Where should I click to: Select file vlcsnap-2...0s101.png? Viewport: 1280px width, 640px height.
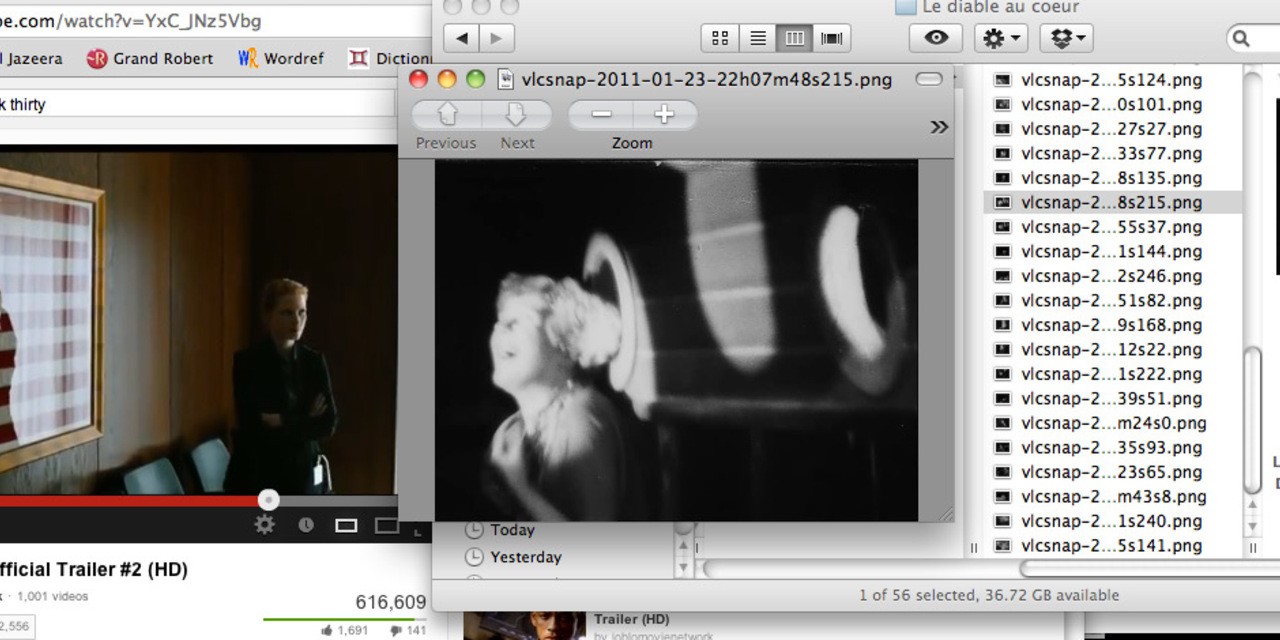[x=1112, y=104]
